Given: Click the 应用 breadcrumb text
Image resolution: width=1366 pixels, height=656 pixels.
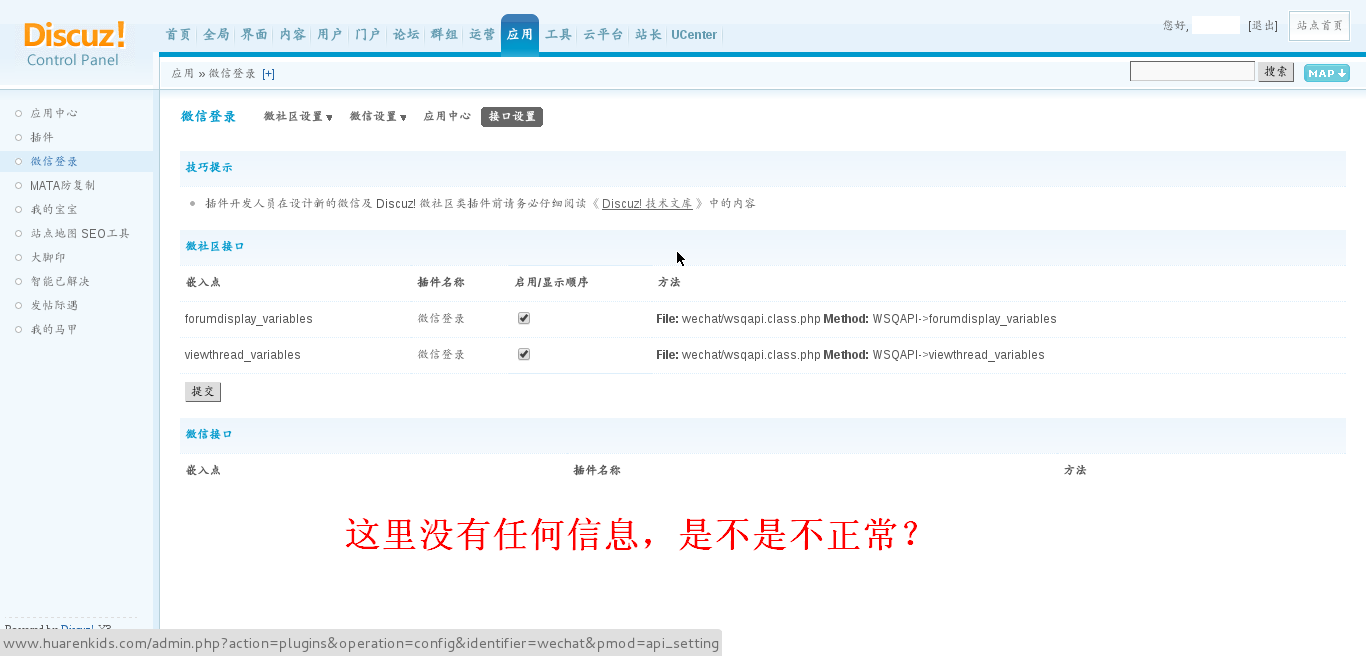Looking at the screenshot, I should tap(182, 74).
